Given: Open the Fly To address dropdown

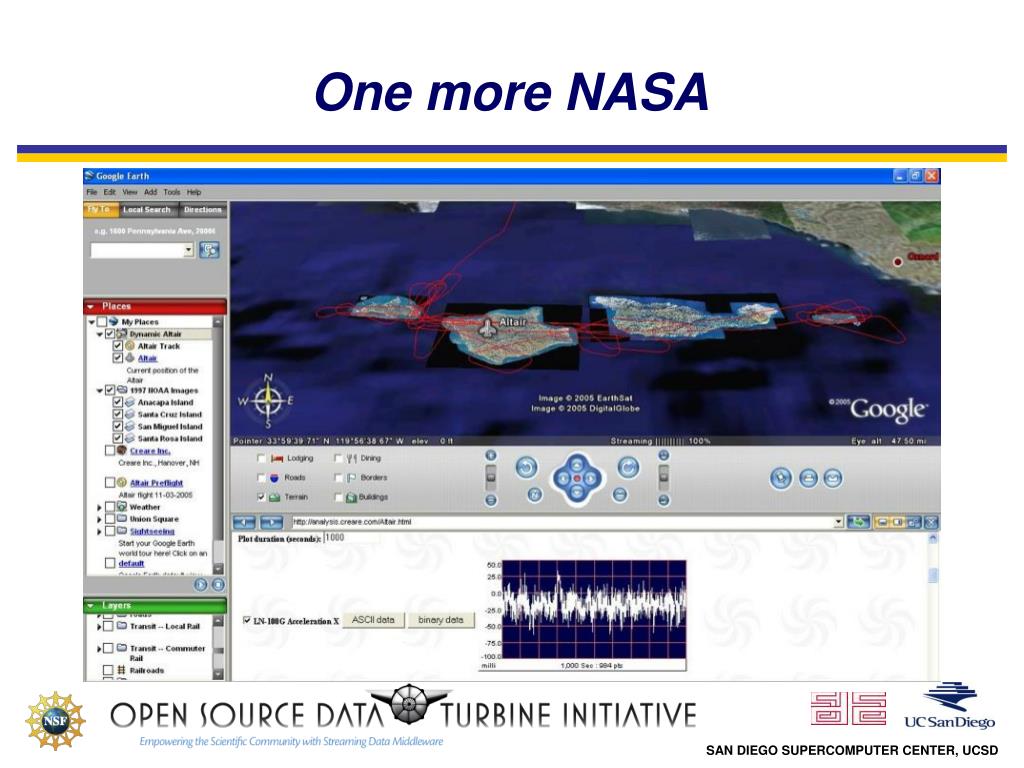Looking at the screenshot, I should point(189,250).
